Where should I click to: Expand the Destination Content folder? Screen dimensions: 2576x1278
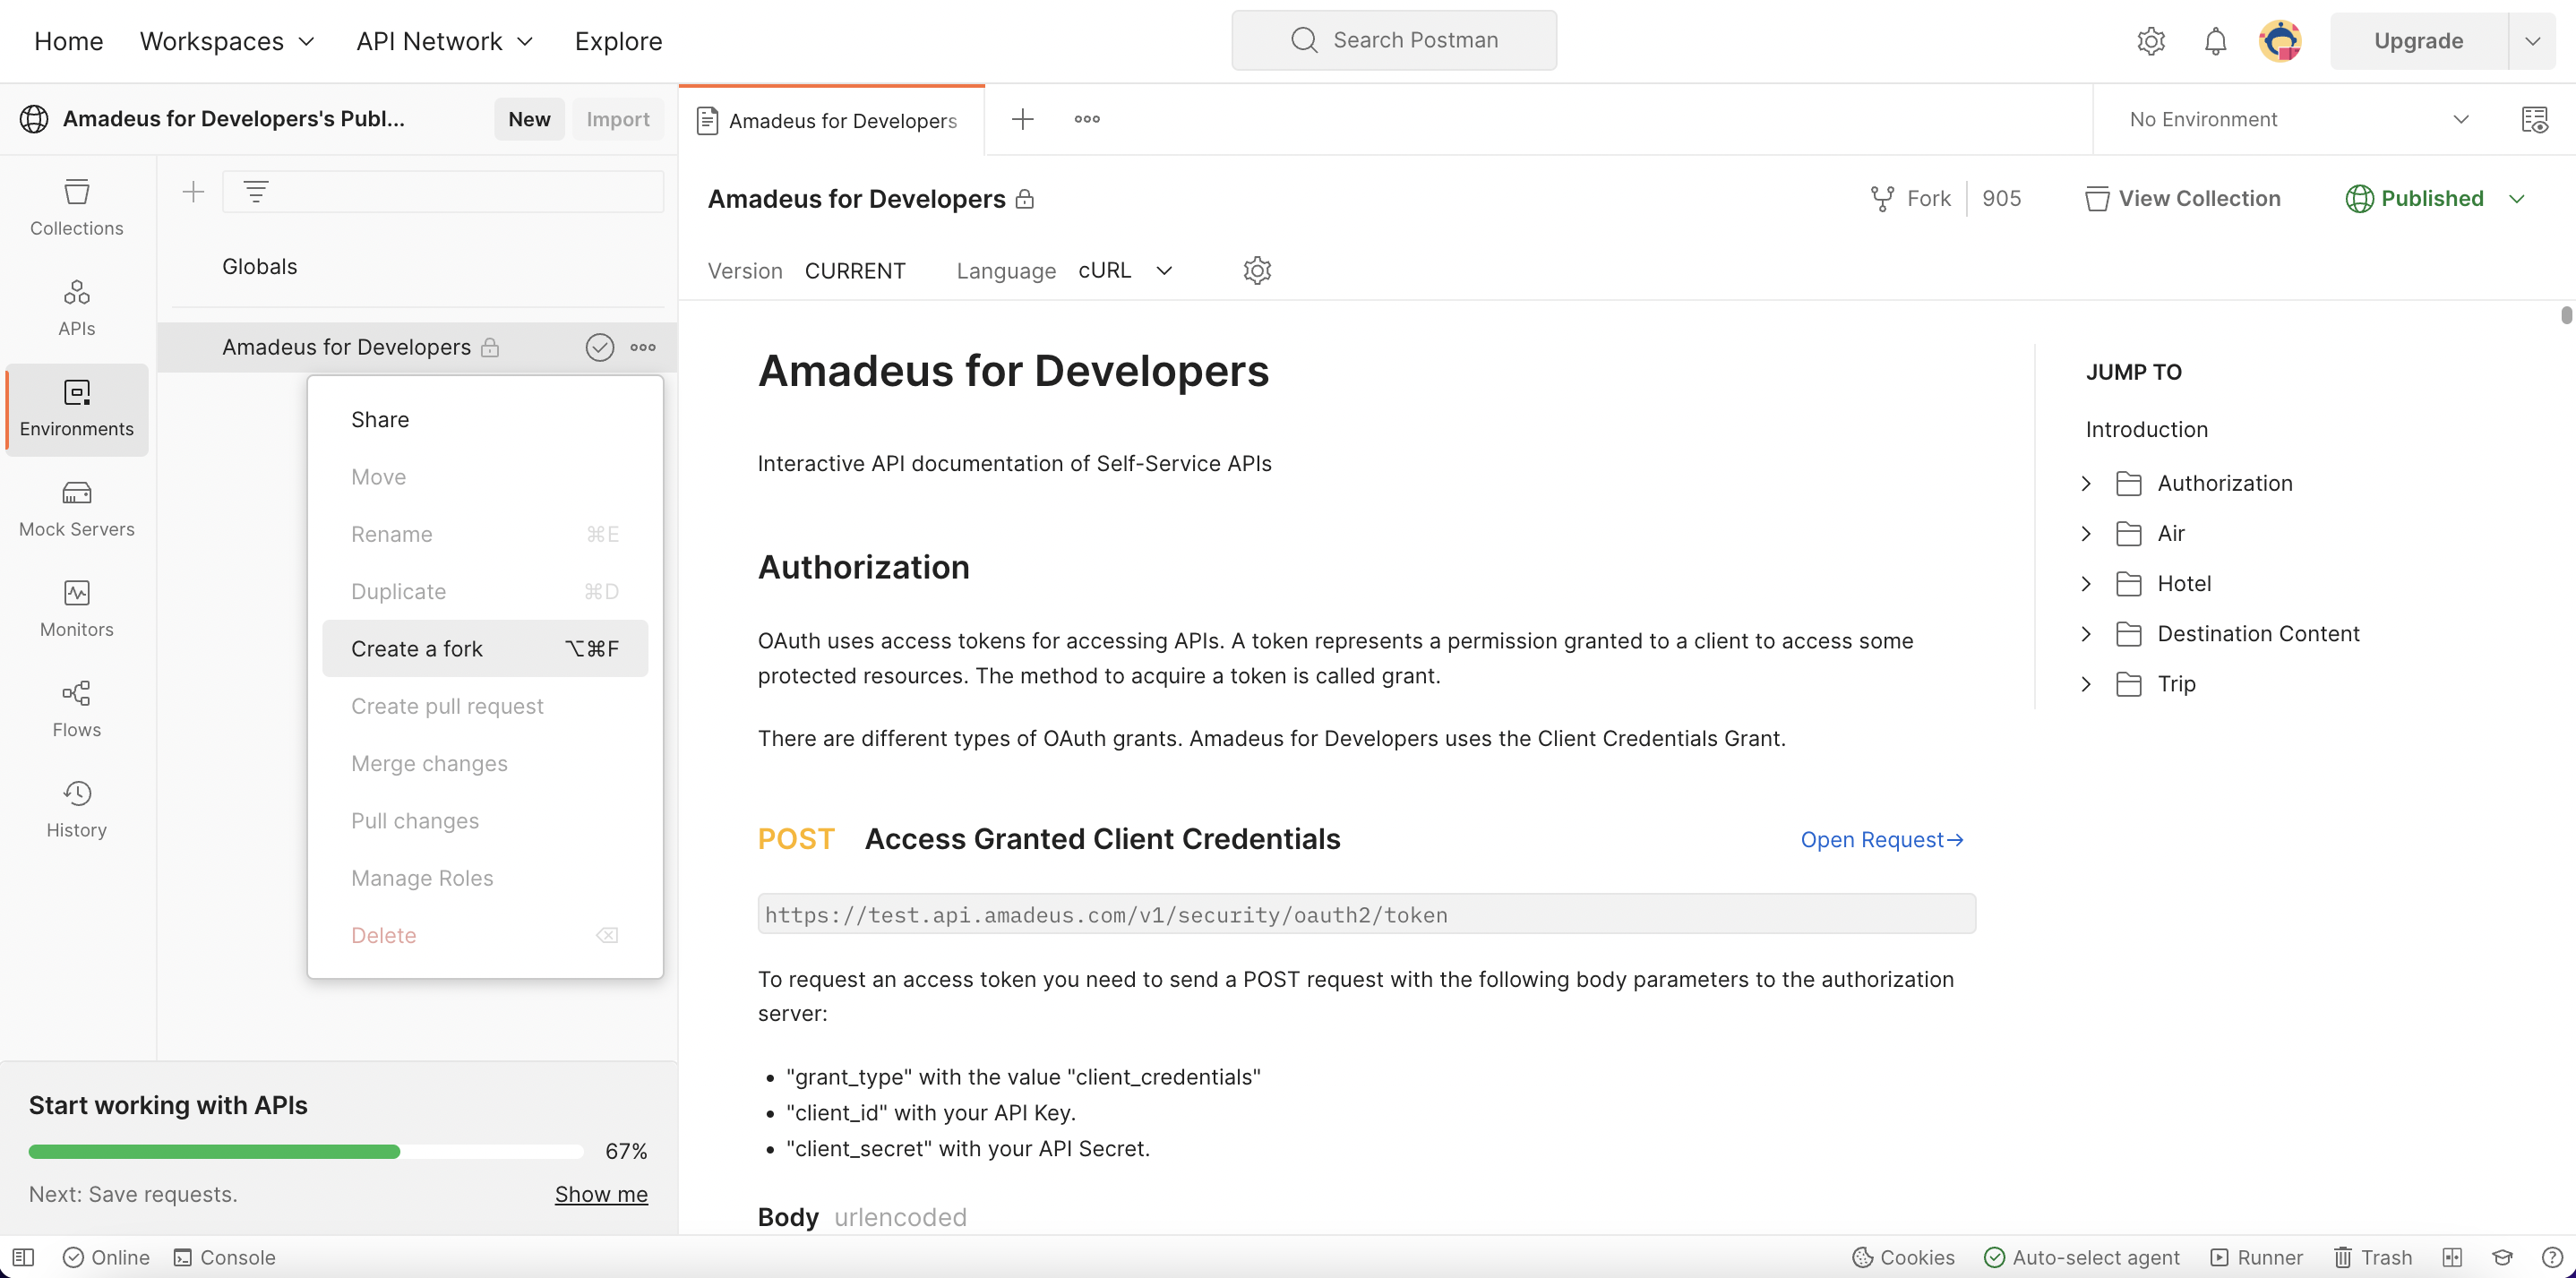[x=2086, y=633]
